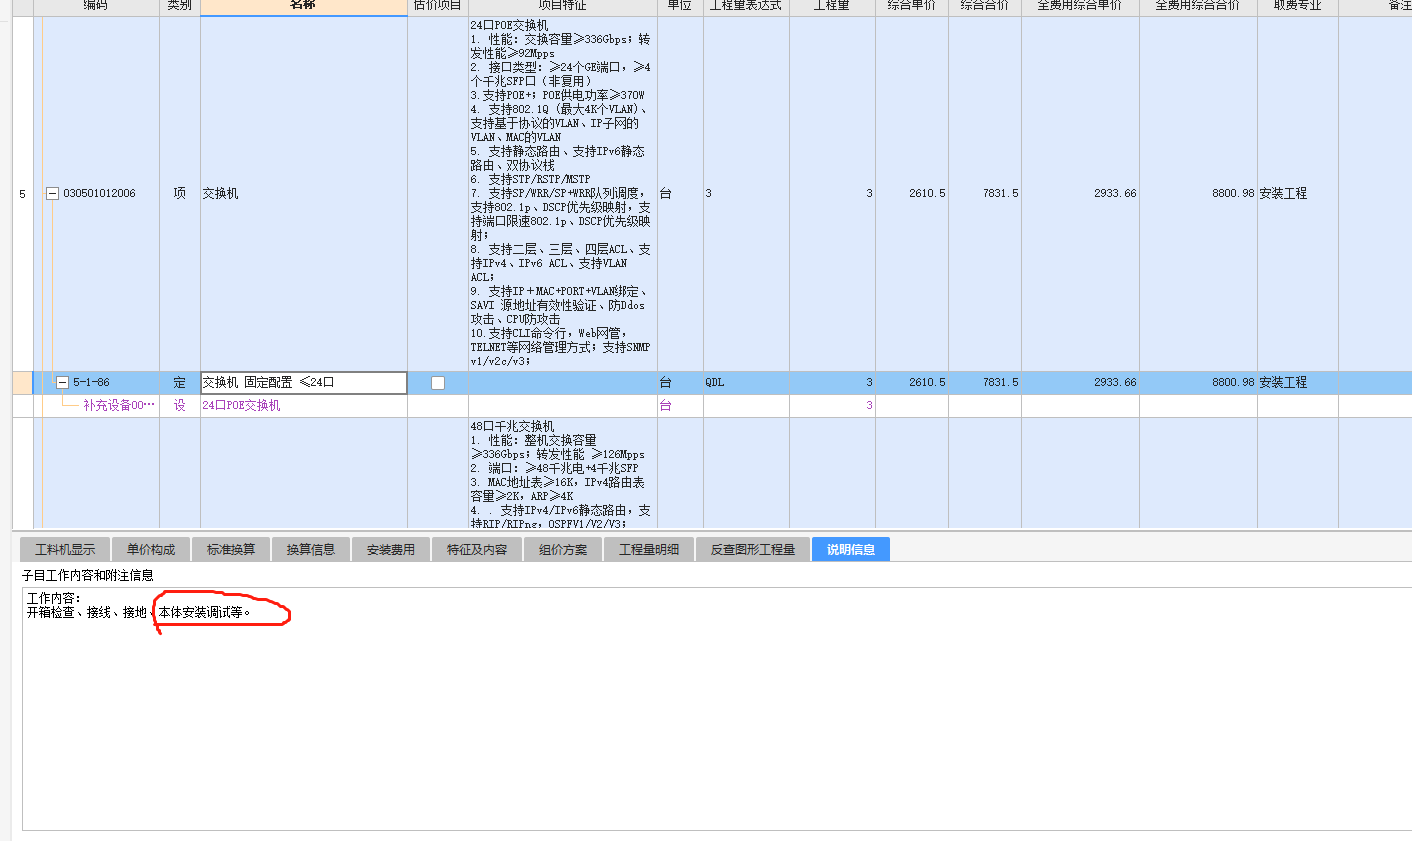Open the 标准换算 tab
This screenshot has height=841, width=1412.
tap(231, 550)
